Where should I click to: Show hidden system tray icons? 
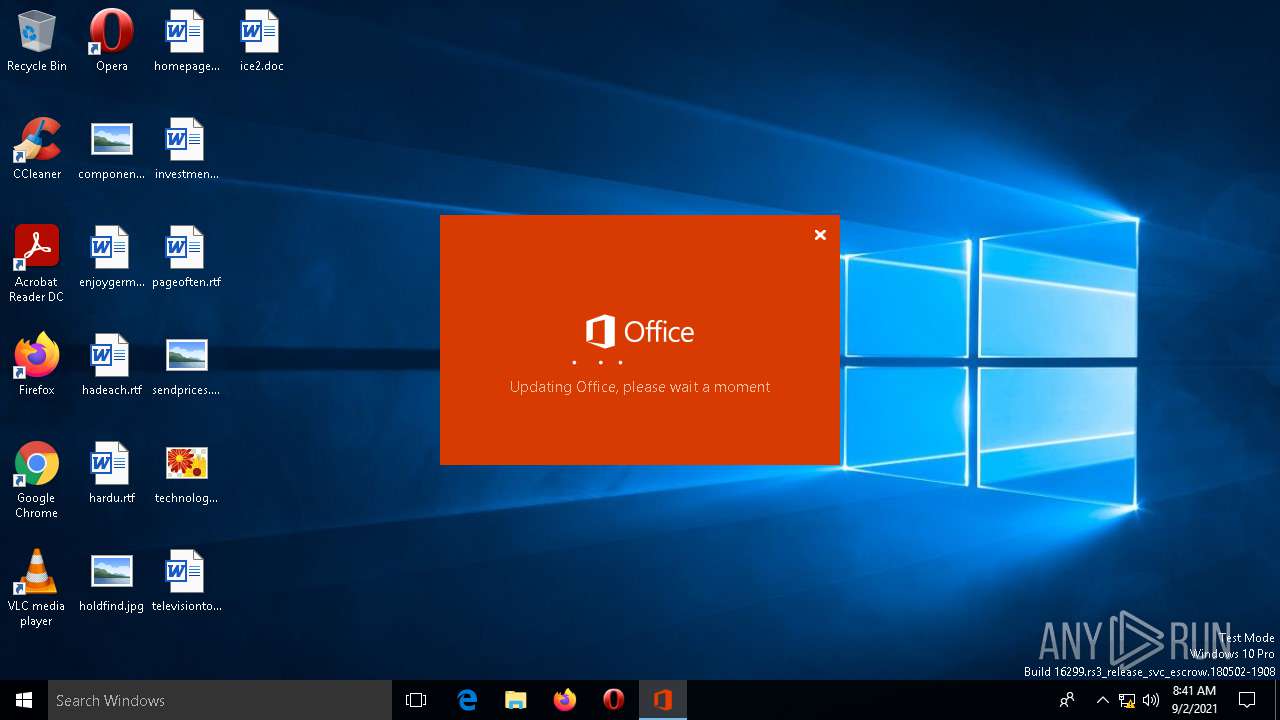[1103, 700]
